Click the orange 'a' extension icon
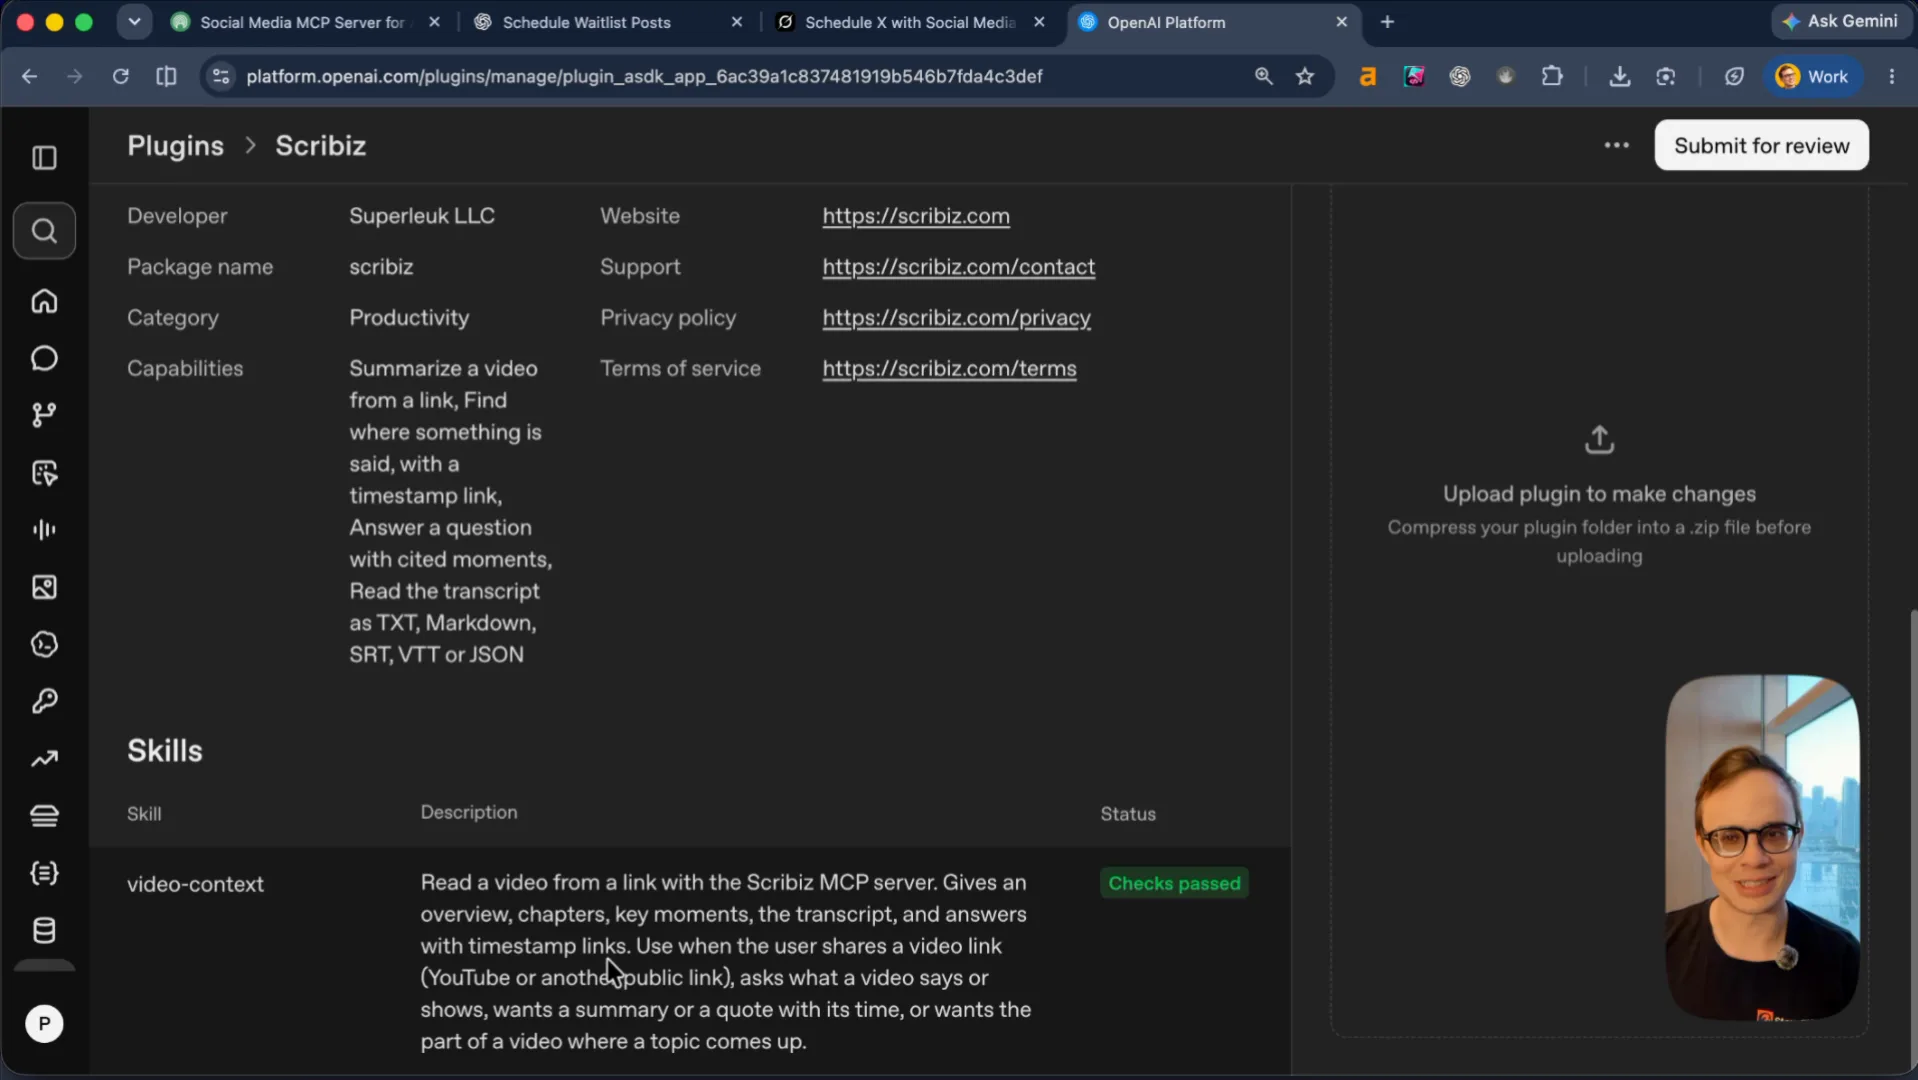 1368,76
